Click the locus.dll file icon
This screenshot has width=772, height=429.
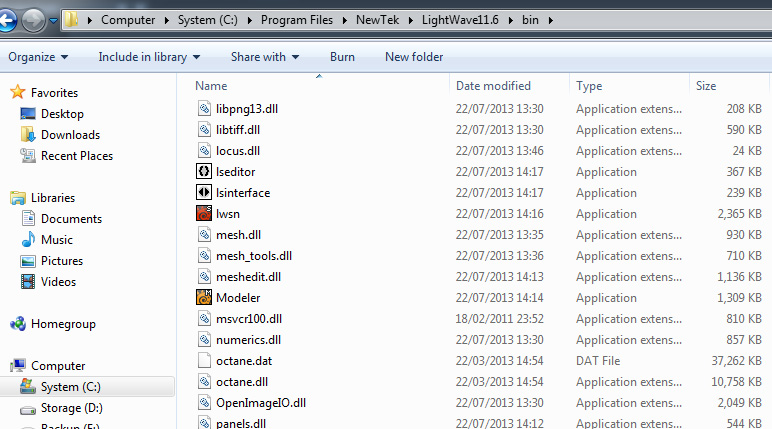pos(204,151)
